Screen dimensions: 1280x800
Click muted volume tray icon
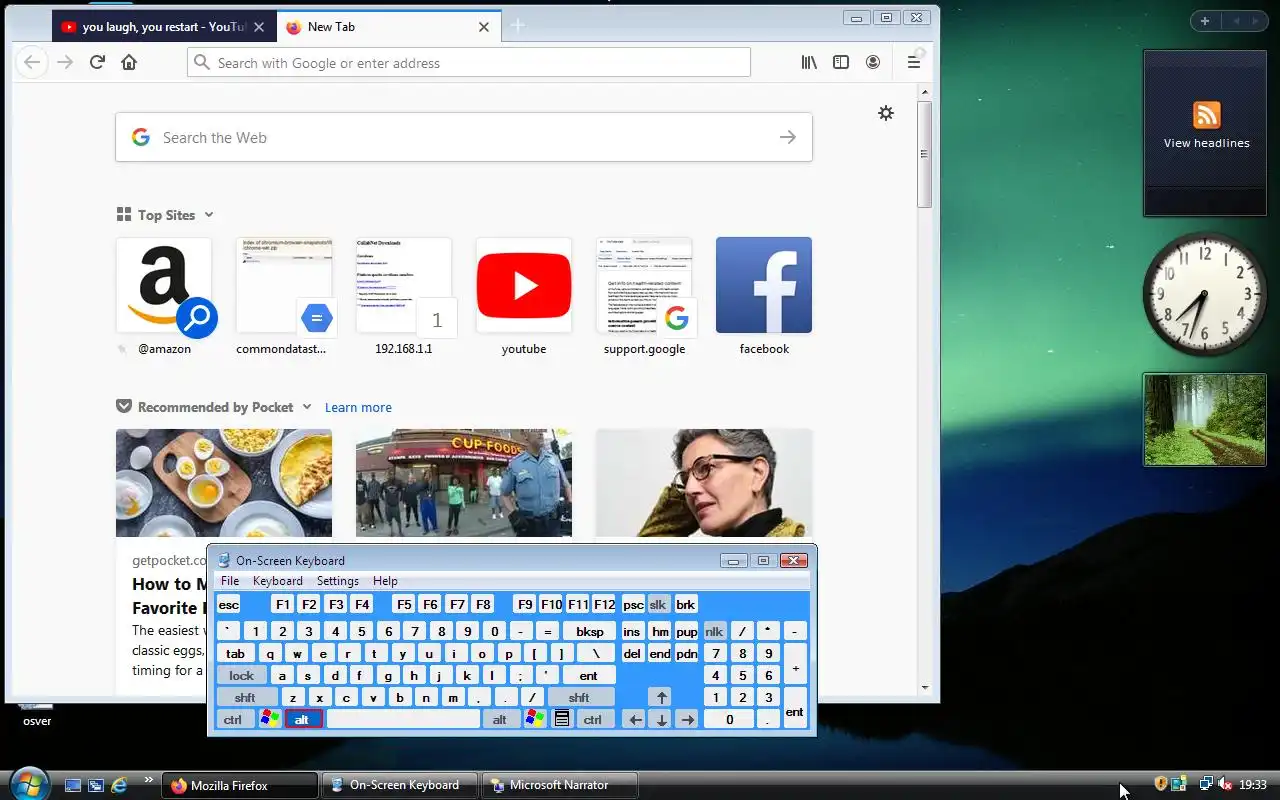pos(1226,785)
